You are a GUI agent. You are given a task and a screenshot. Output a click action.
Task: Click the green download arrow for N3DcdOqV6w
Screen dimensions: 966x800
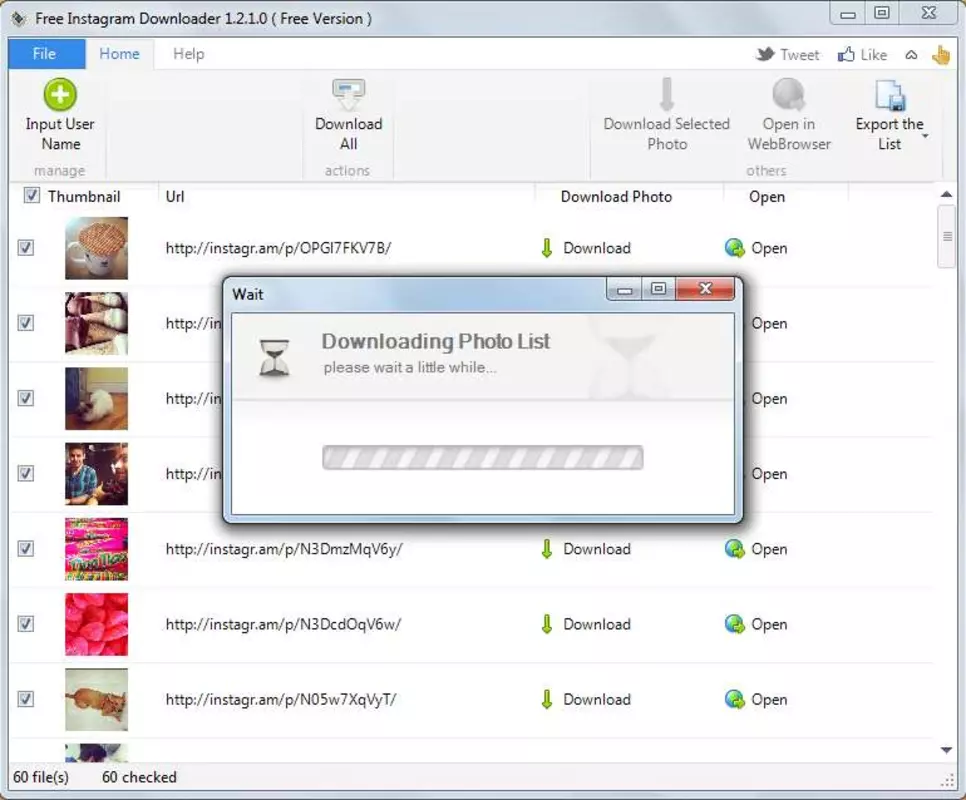point(546,624)
